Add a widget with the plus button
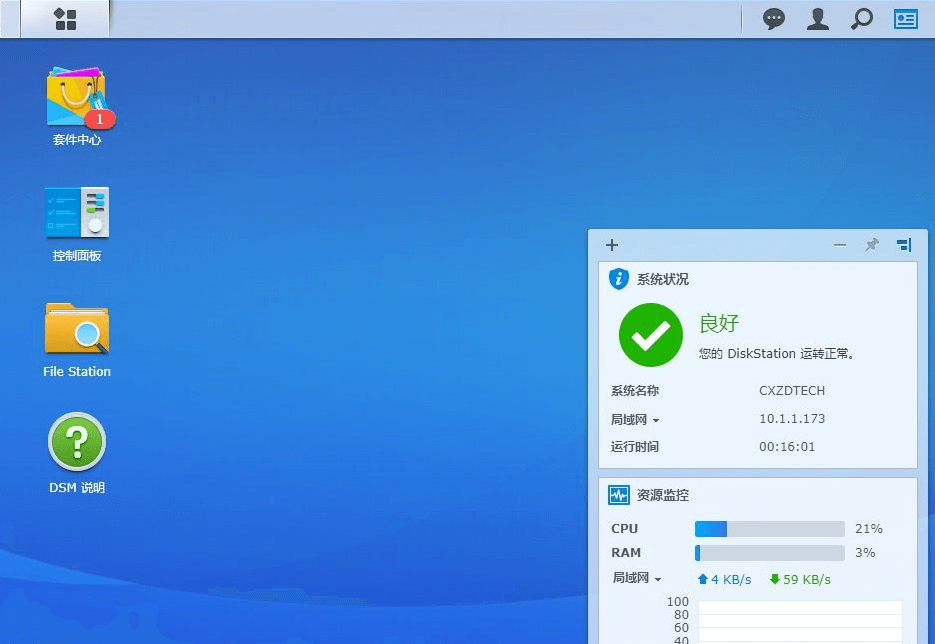This screenshot has width=935, height=644. (612, 245)
